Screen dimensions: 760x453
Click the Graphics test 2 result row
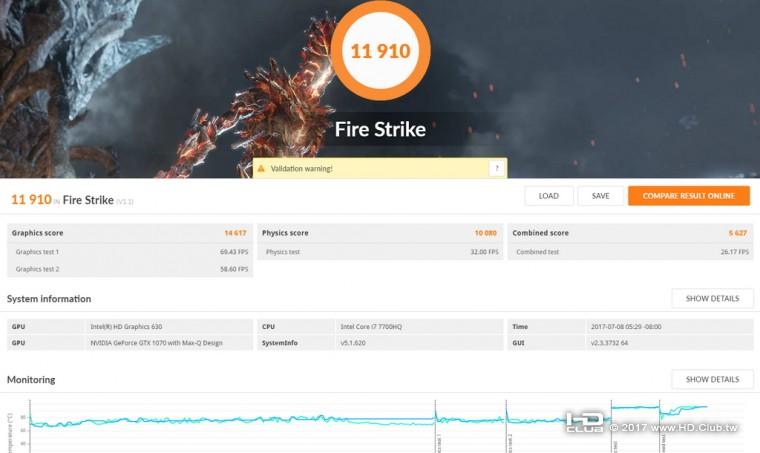click(130, 269)
